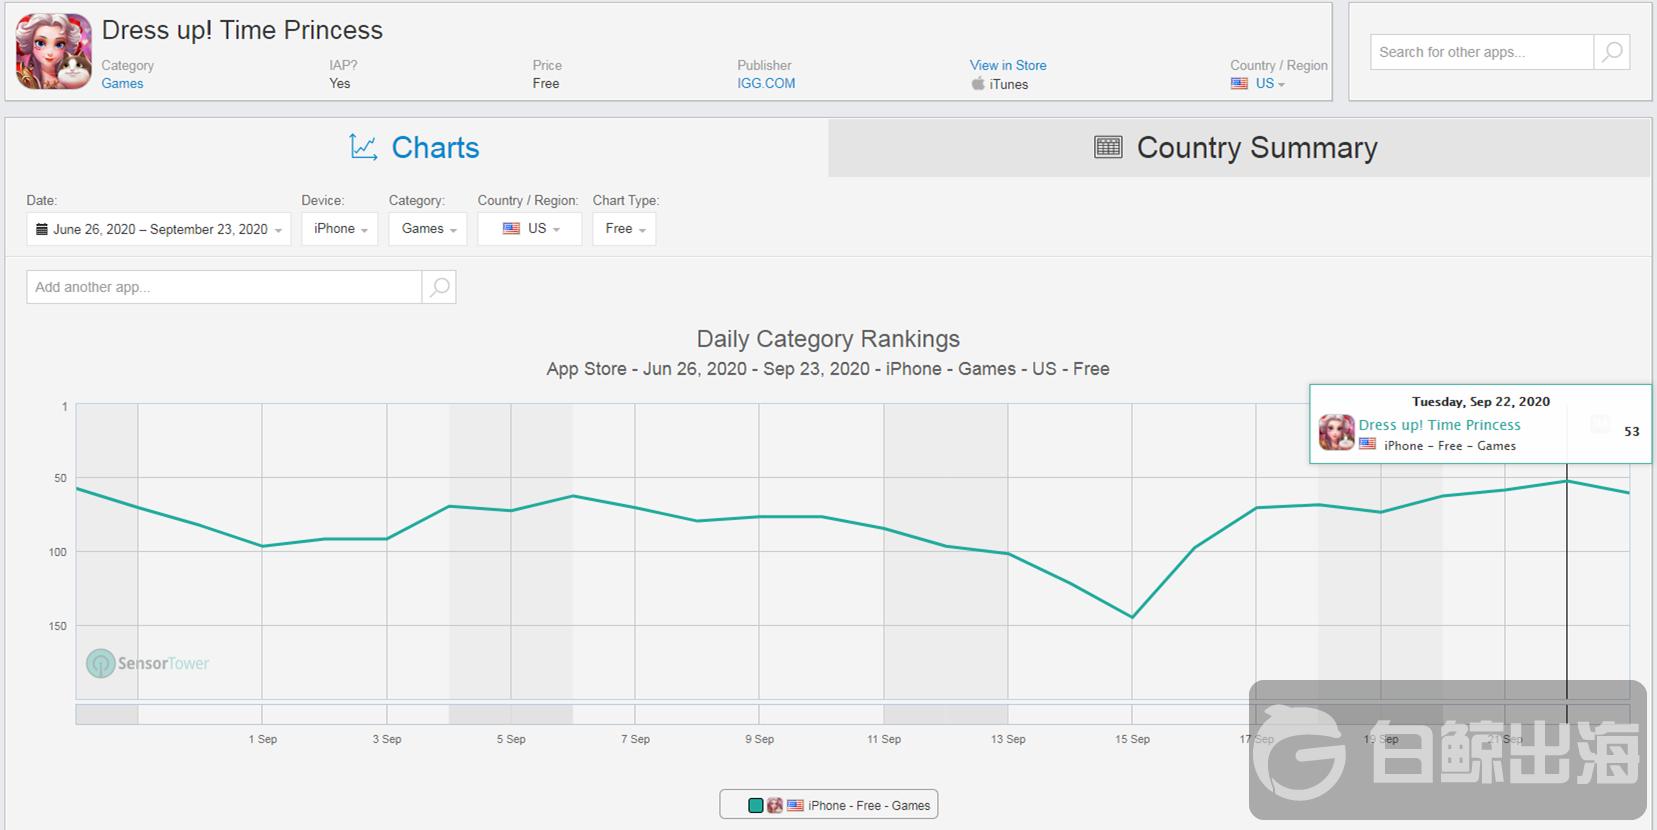Click the calendar icon in date picker
Image resolution: width=1657 pixels, height=830 pixels.
(42, 229)
